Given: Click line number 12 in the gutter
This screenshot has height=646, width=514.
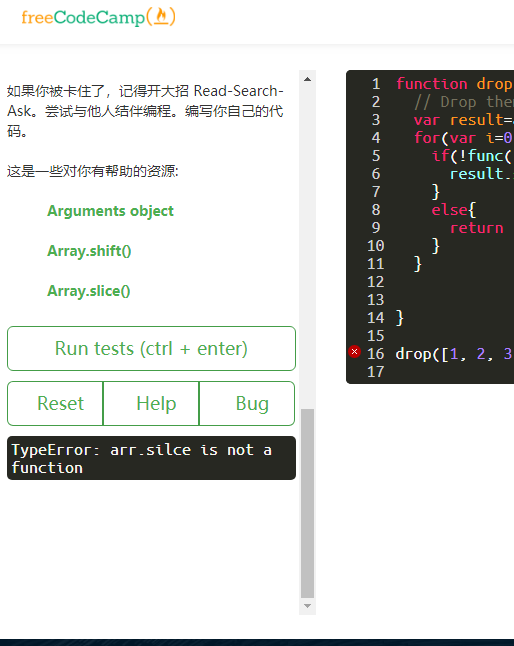Looking at the screenshot, I should [x=375, y=282].
